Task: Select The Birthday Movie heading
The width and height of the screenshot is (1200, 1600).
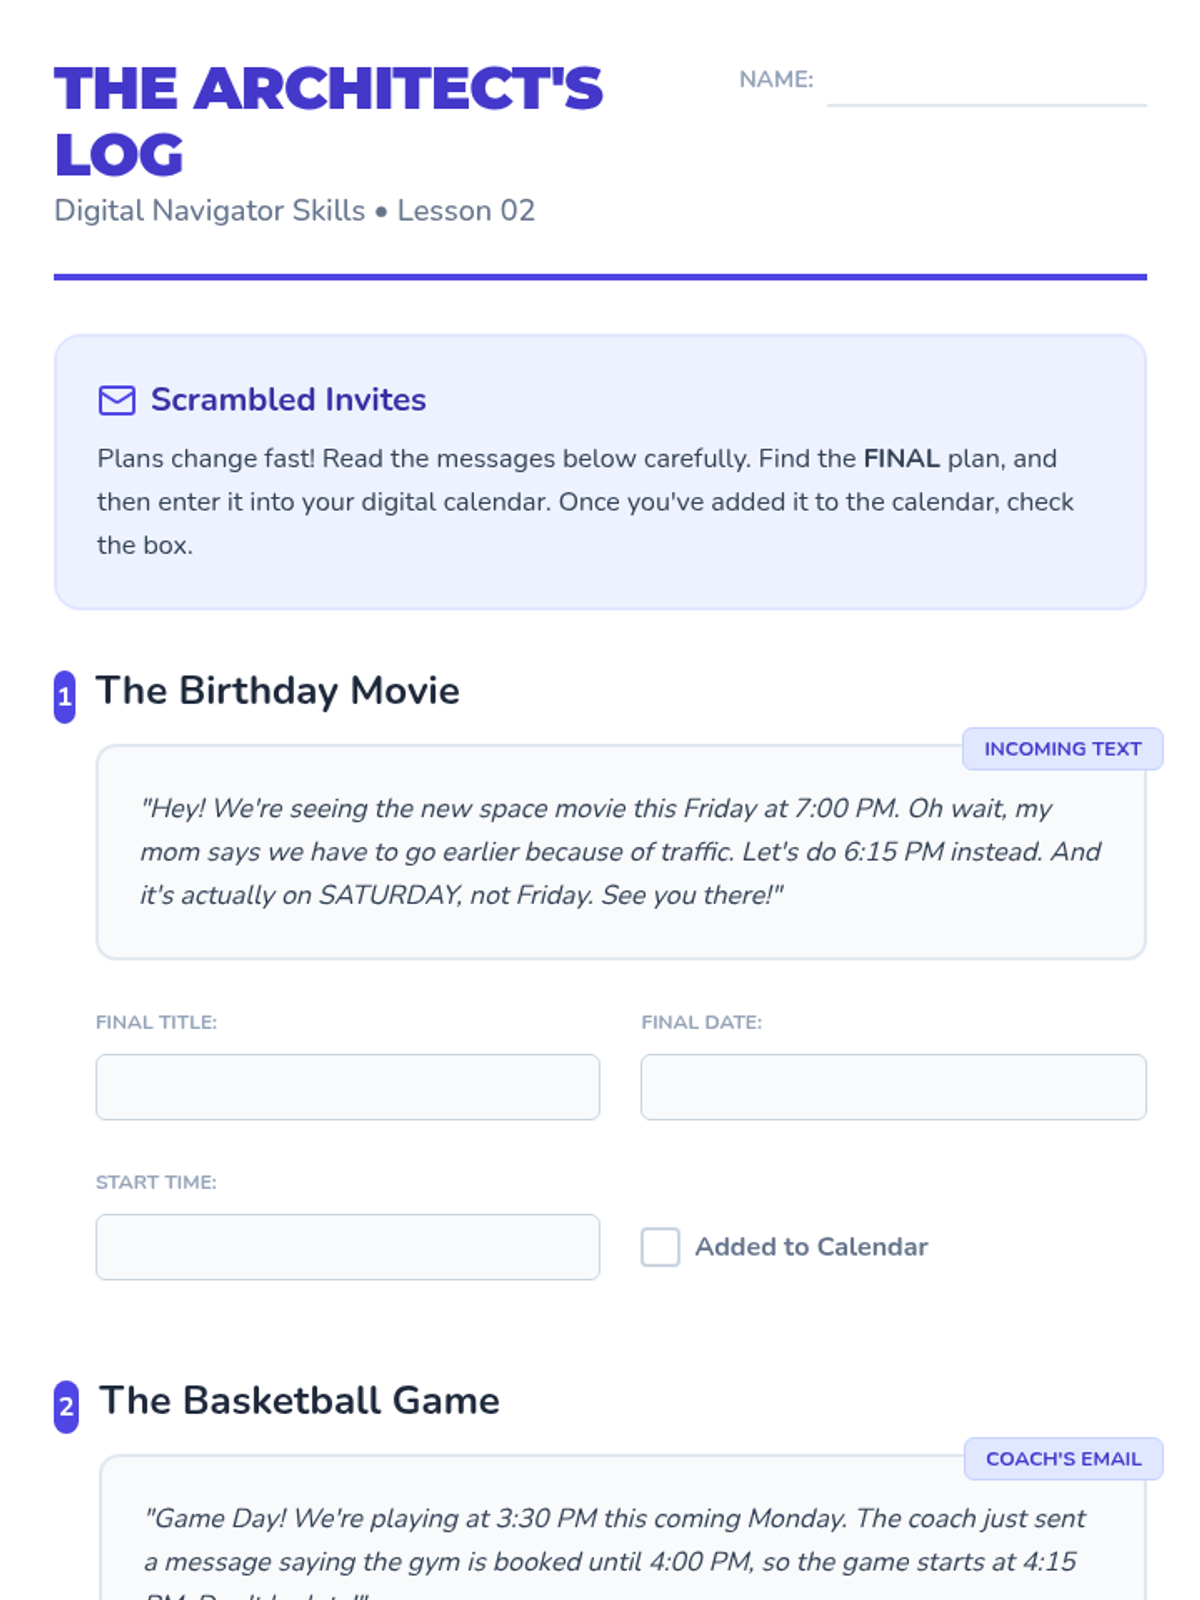Action: coord(278,691)
